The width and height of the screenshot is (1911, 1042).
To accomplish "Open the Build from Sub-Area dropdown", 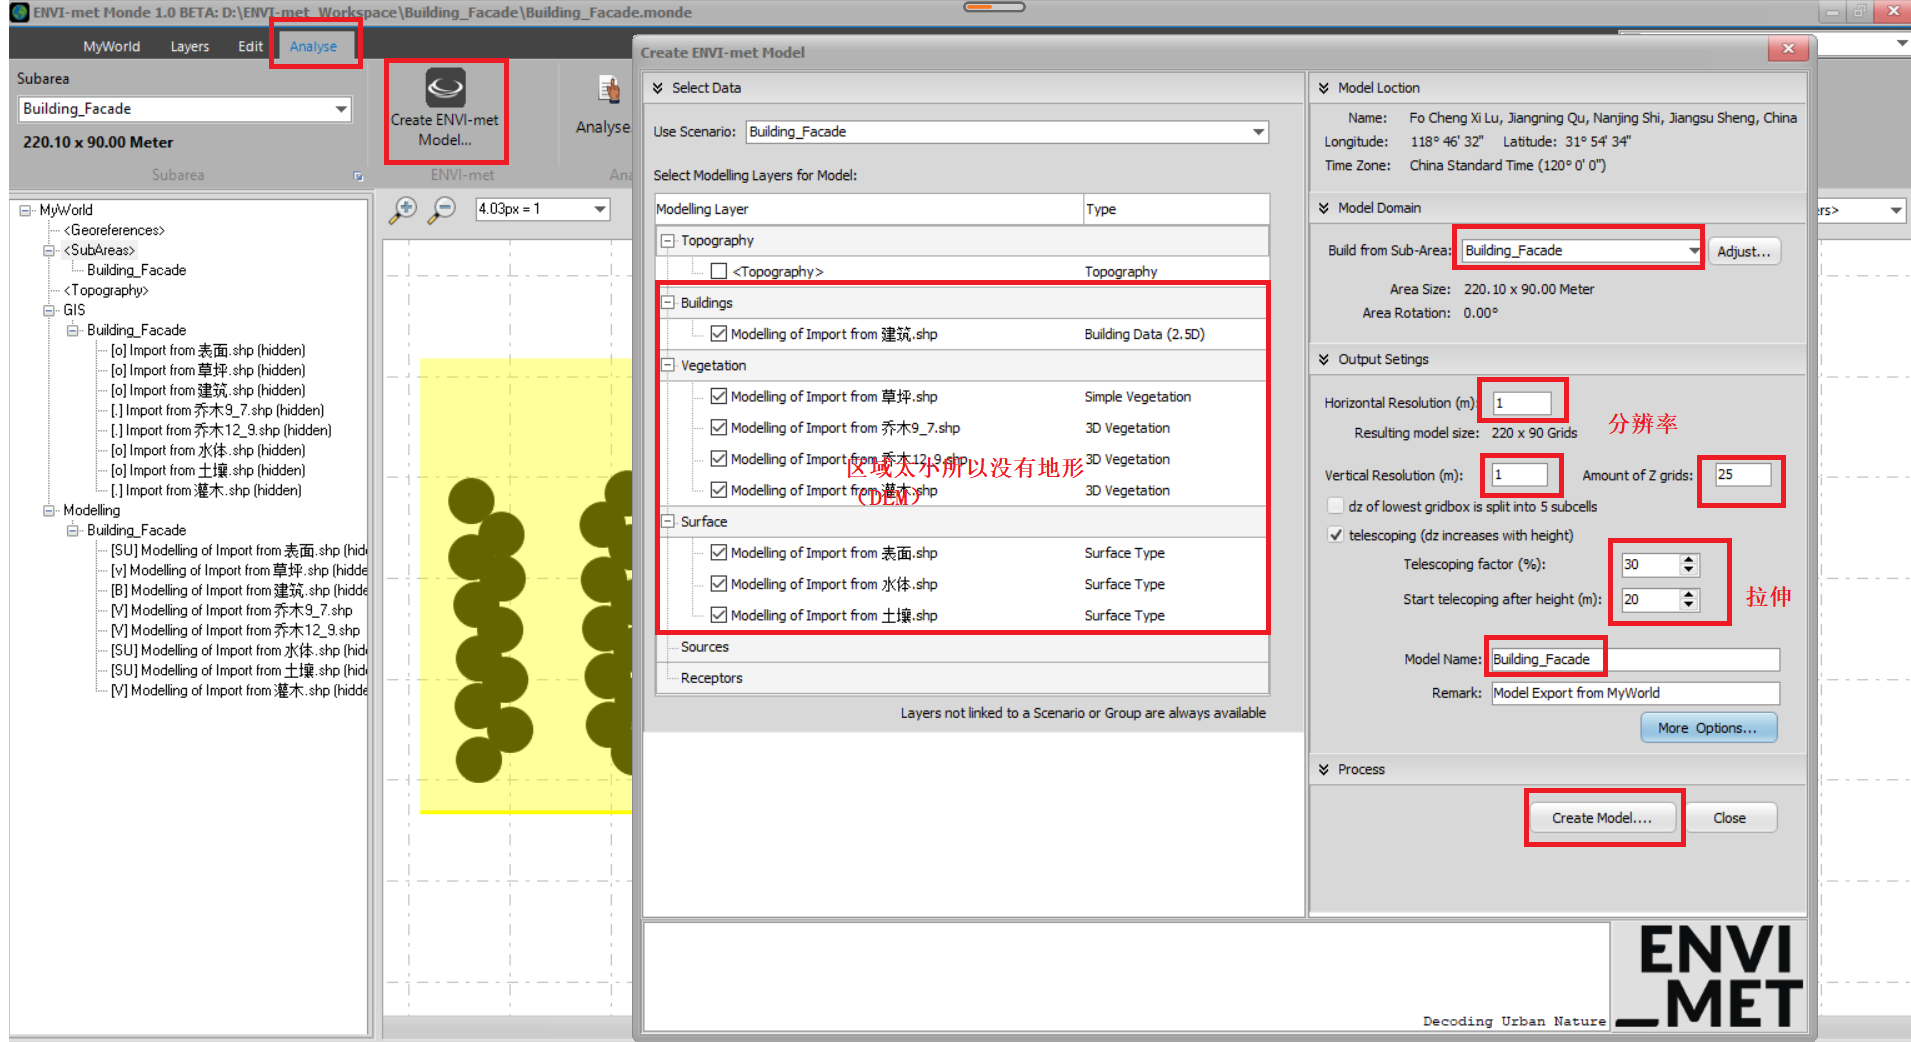I will click(x=1581, y=251).
